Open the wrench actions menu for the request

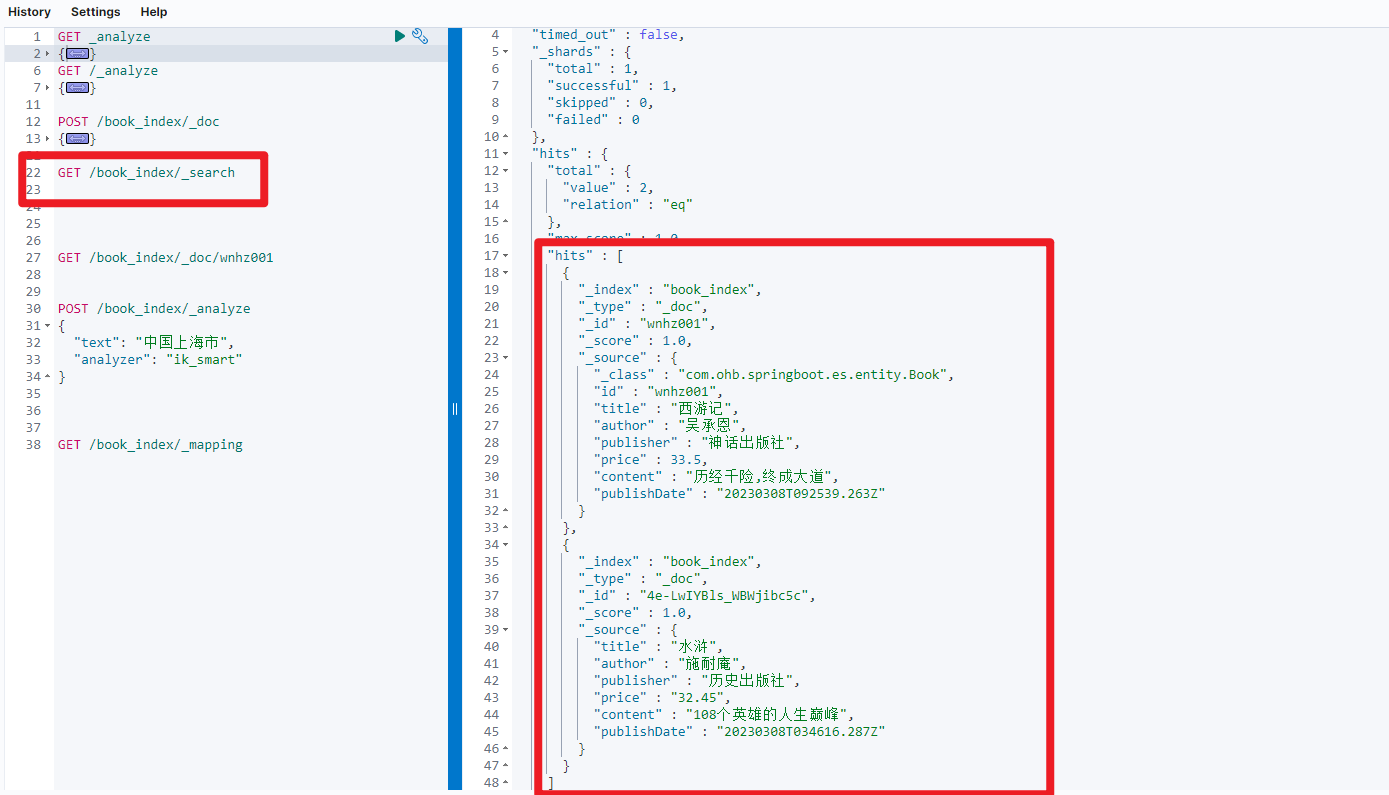[x=420, y=36]
